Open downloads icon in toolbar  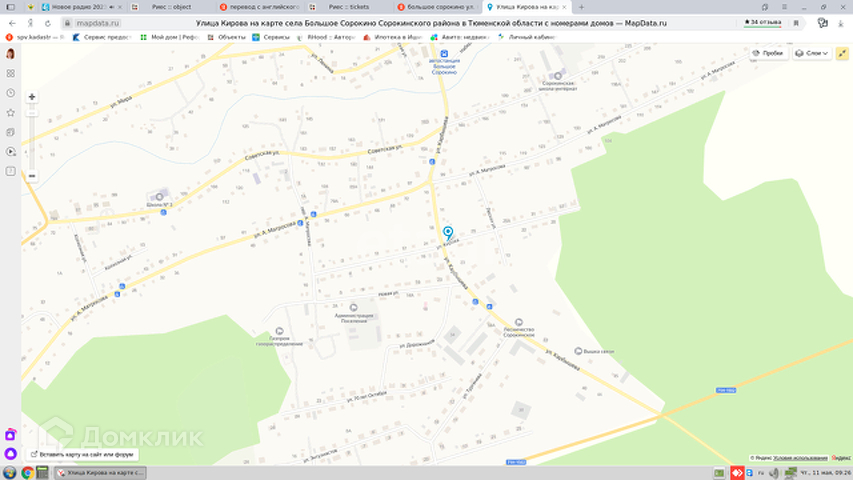[x=840, y=23]
